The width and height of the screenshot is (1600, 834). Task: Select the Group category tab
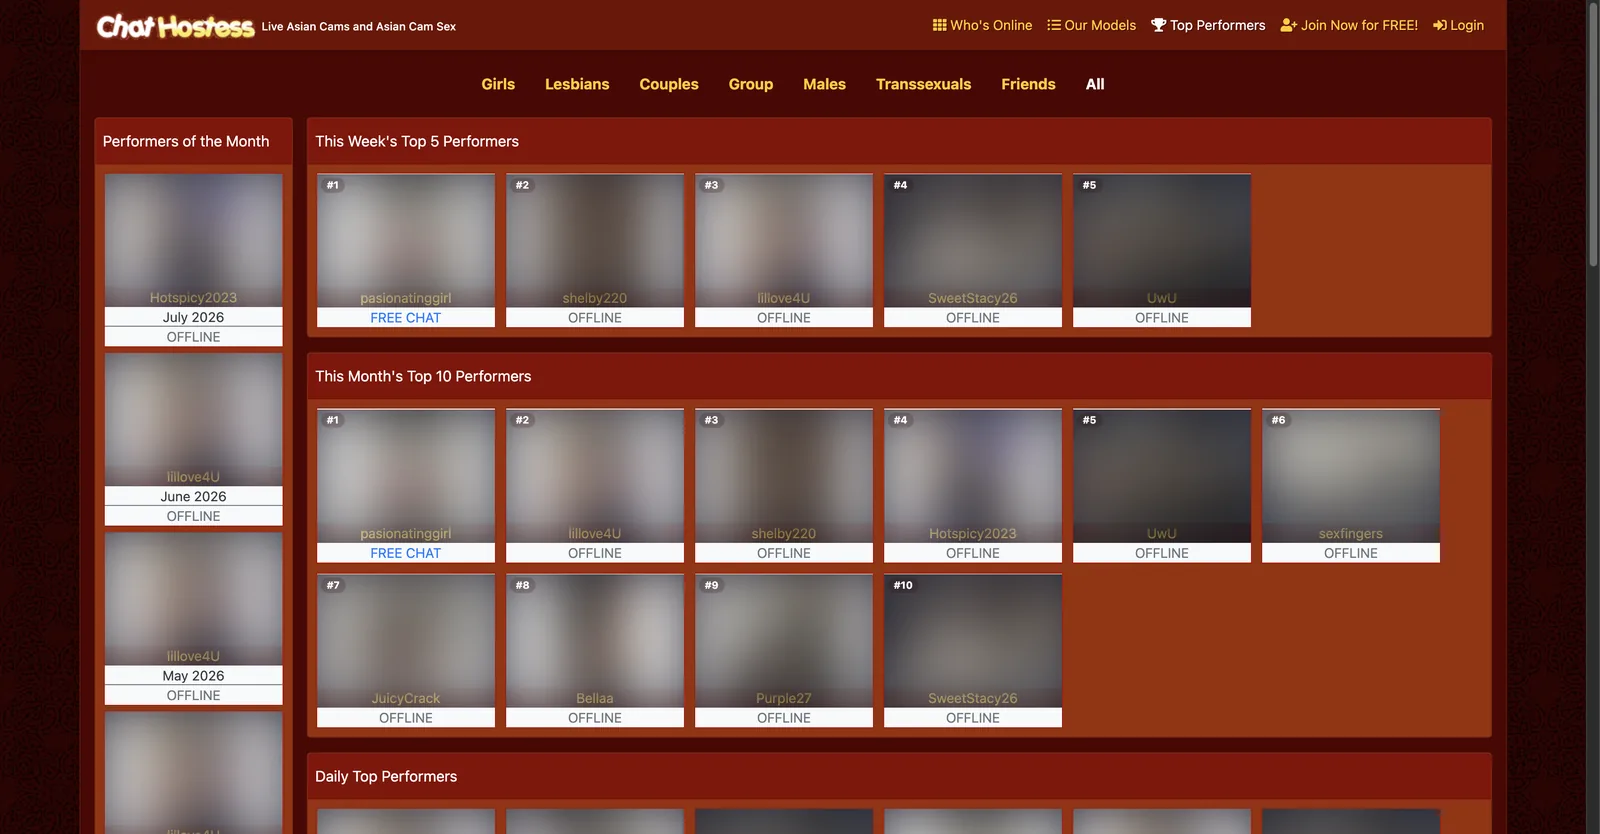pos(751,84)
